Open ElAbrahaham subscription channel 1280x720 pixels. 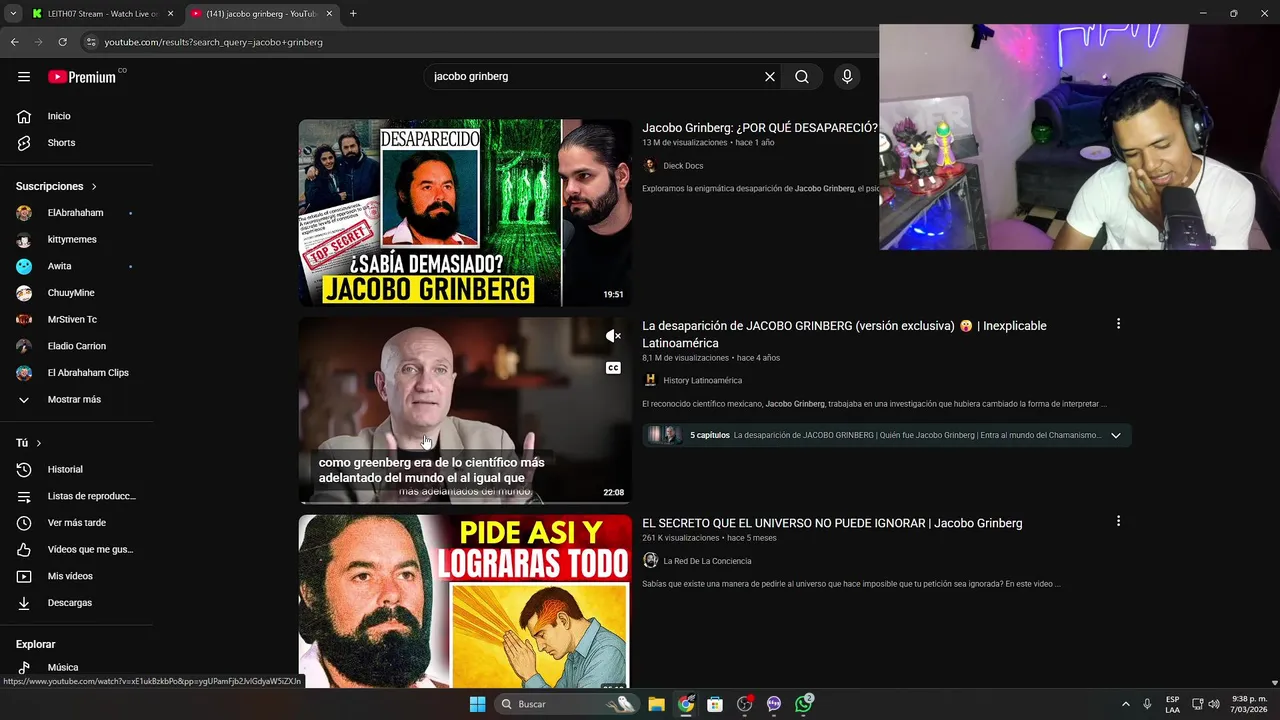point(76,213)
